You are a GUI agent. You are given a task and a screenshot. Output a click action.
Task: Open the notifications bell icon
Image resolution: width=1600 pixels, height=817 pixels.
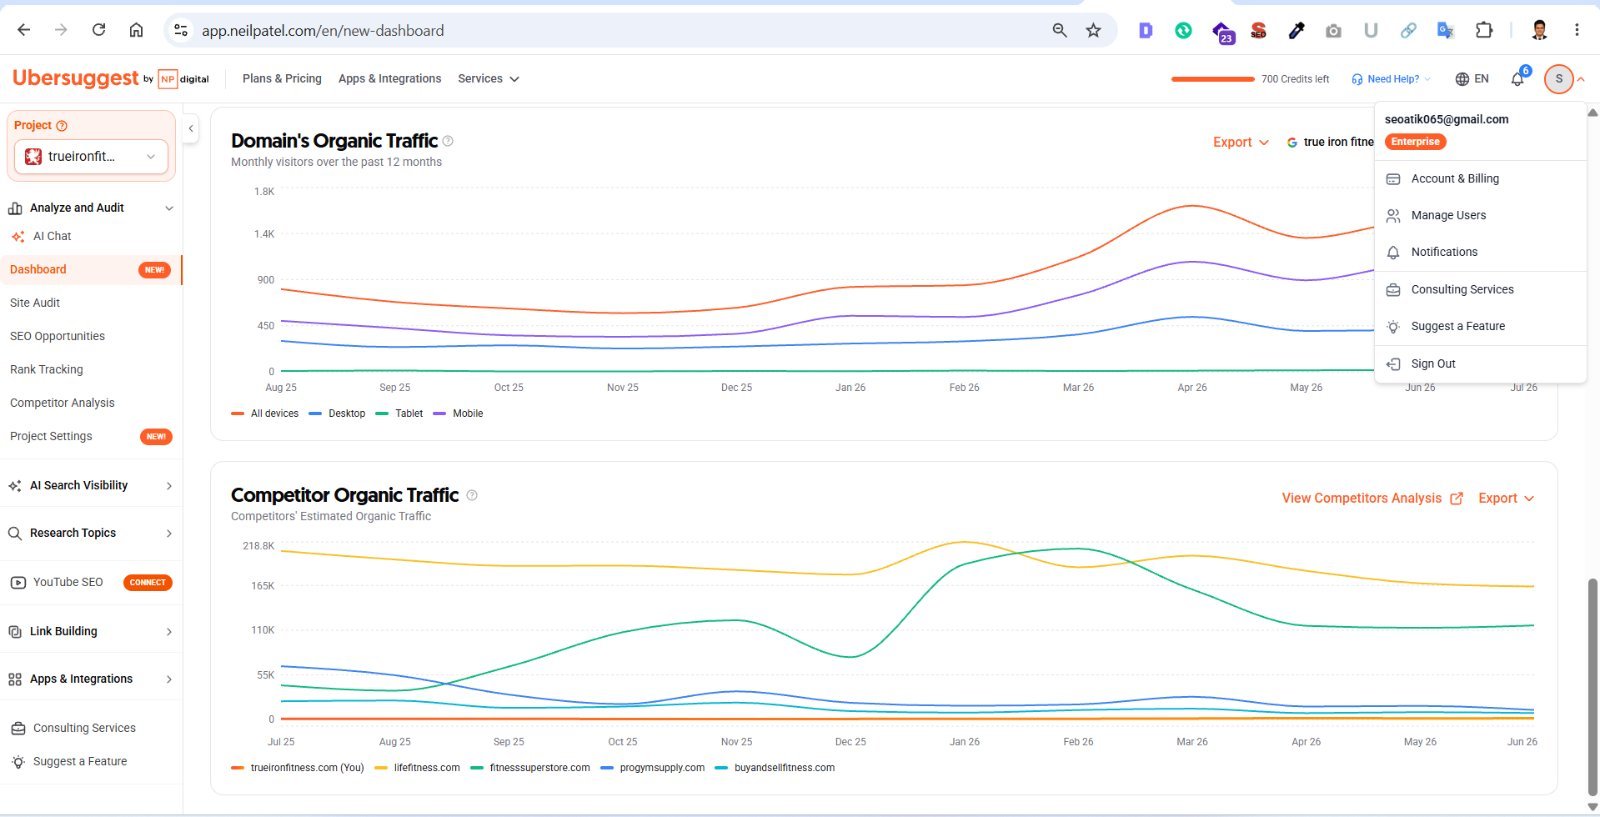[x=1518, y=79]
